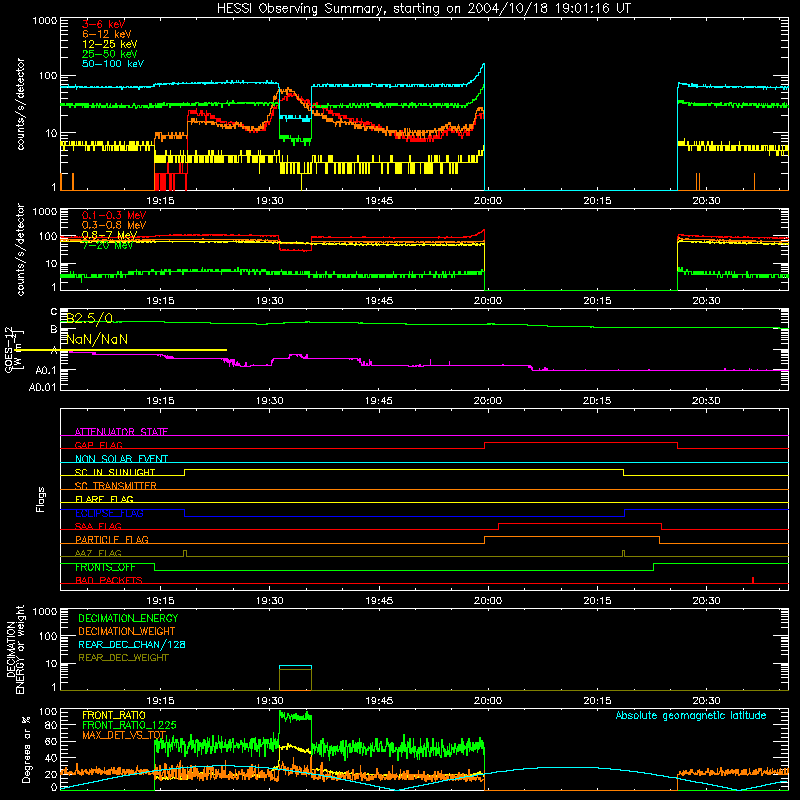Select the REAR_DEC_WEIGHT legend label
The height and width of the screenshot is (800, 800).
[x=123, y=658]
